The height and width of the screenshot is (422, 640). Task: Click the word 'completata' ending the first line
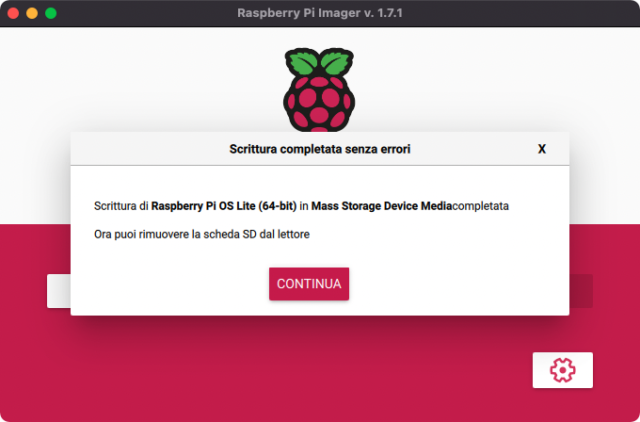pyautogui.click(x=480, y=206)
